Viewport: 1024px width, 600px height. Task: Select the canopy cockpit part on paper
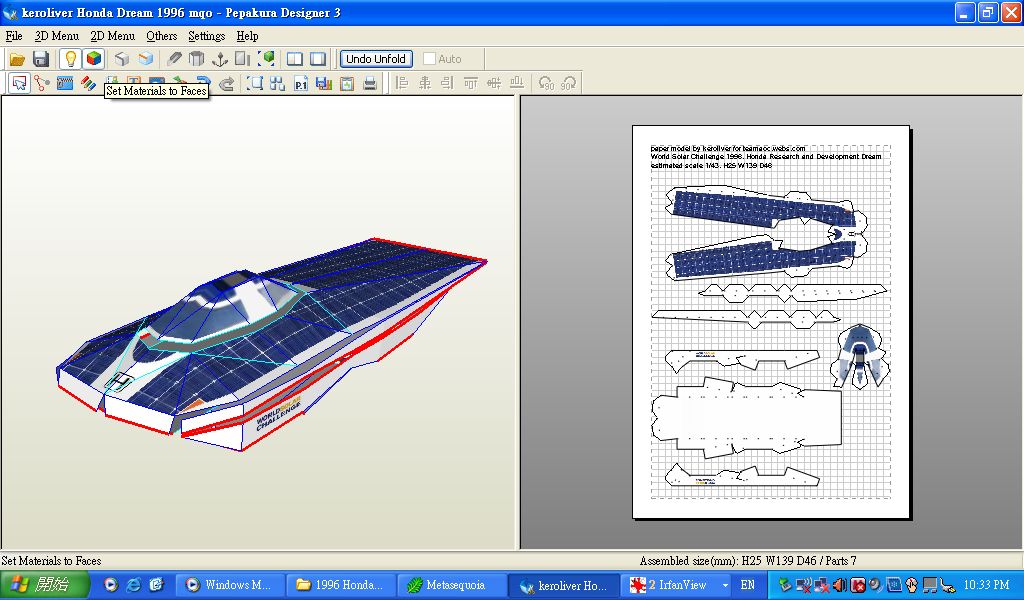859,356
